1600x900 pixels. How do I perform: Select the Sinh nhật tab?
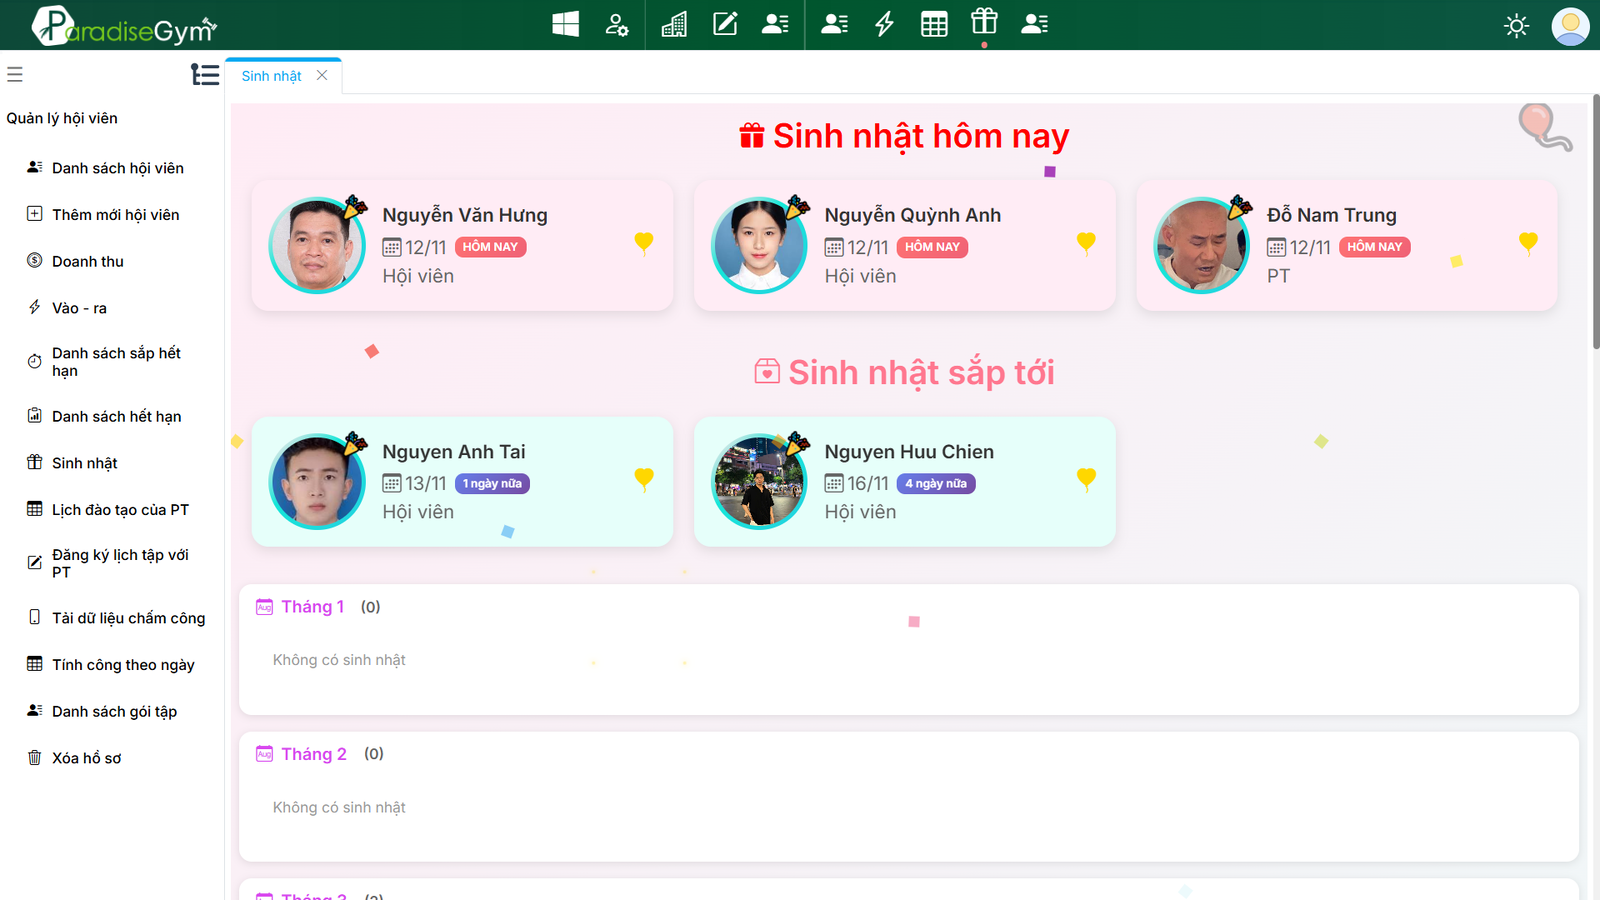(271, 76)
